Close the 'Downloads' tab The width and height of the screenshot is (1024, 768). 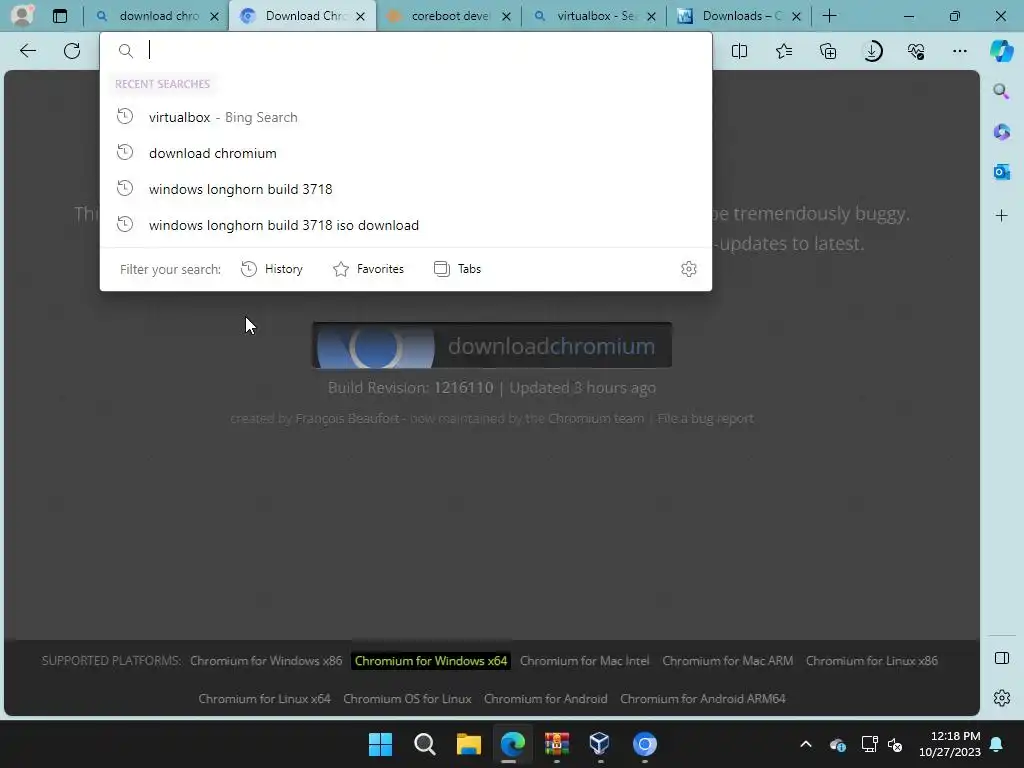coord(796,16)
